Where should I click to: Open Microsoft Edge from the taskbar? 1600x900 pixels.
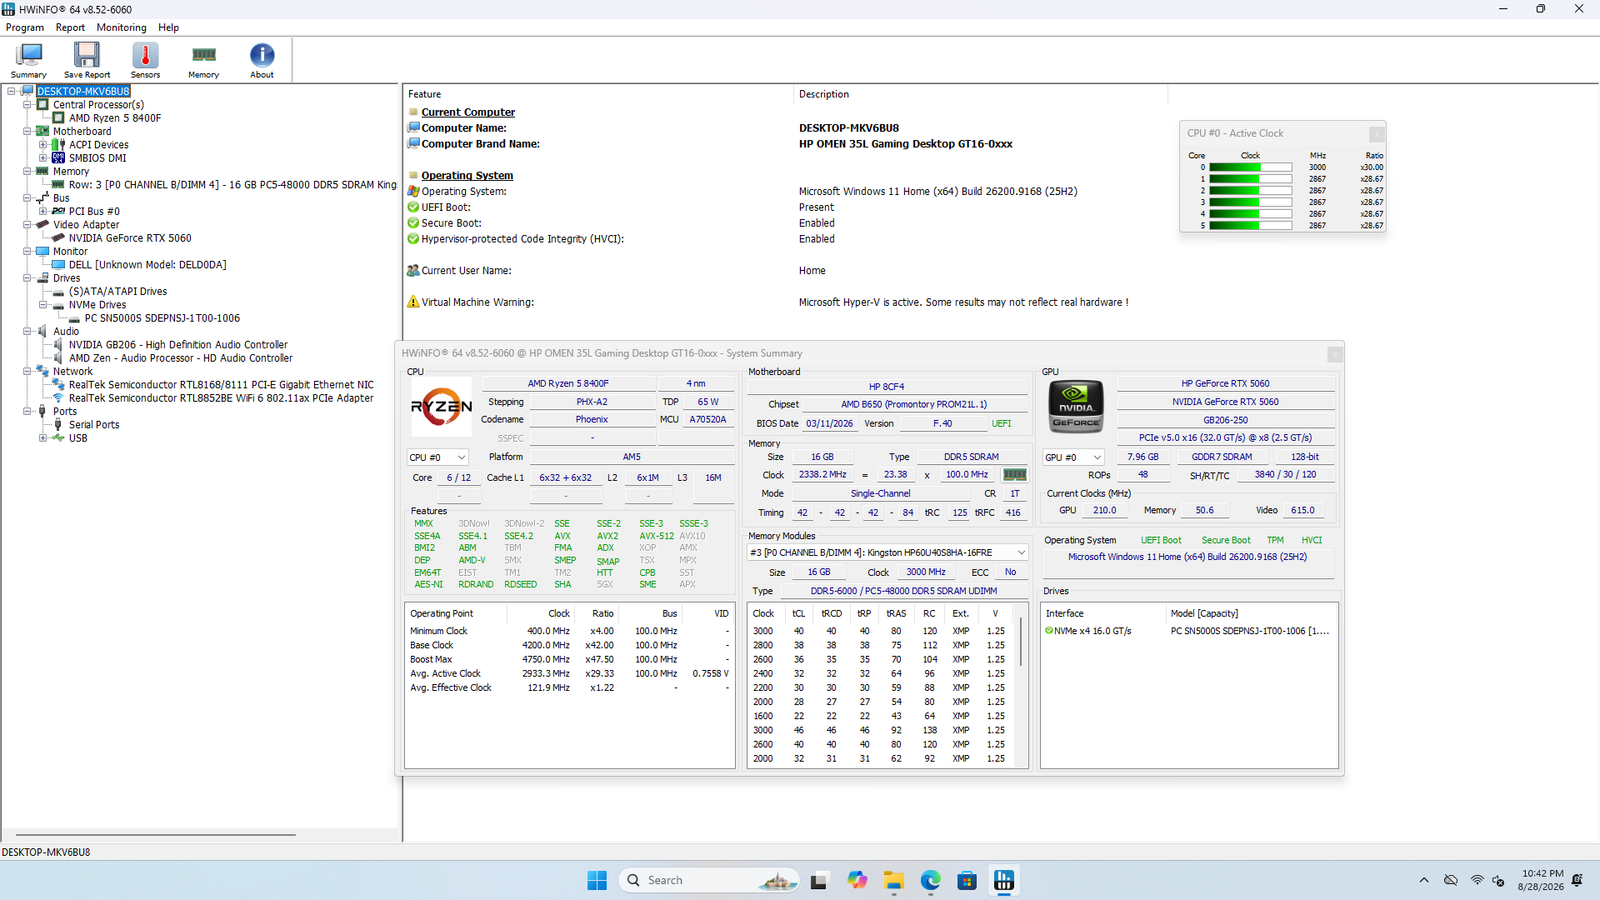pos(931,880)
